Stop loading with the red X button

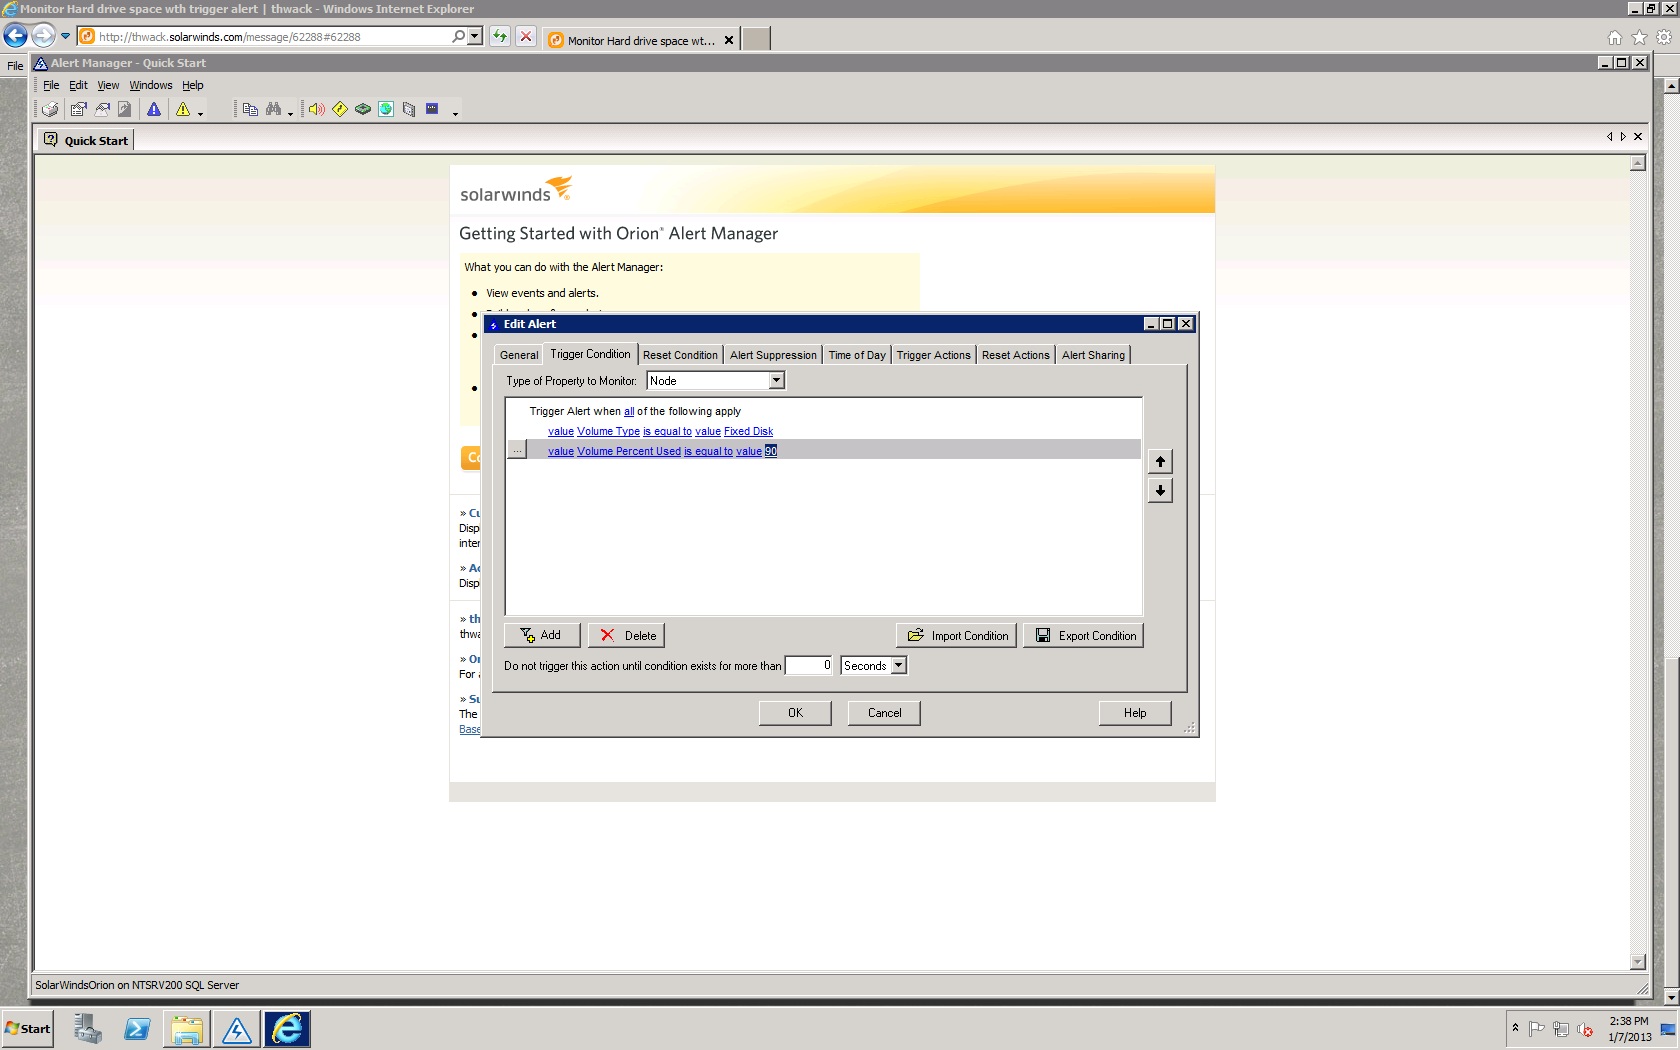pos(526,37)
